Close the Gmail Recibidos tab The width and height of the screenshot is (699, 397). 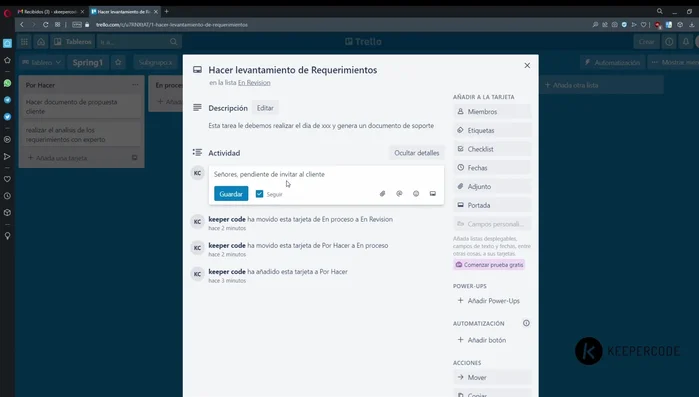(x=82, y=12)
